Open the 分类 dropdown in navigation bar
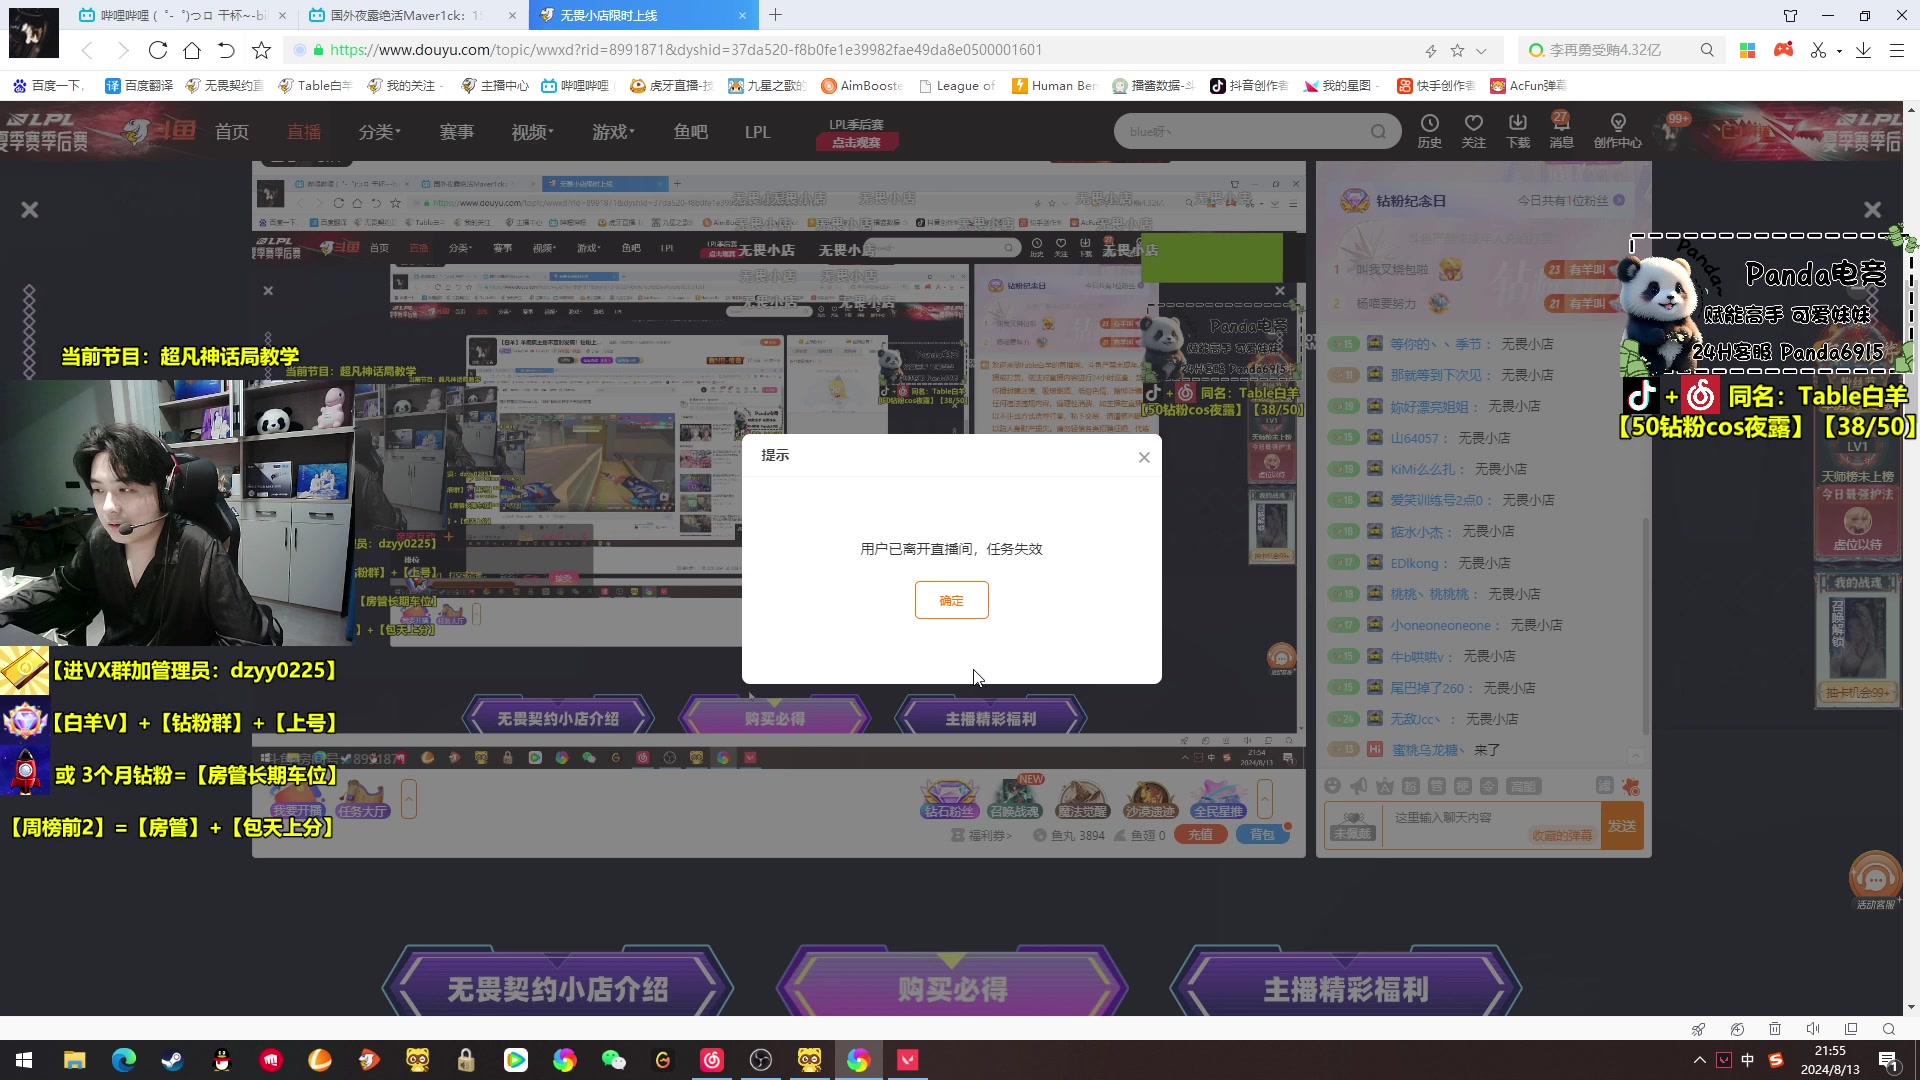Screen dimensions: 1920x1080 [378, 131]
